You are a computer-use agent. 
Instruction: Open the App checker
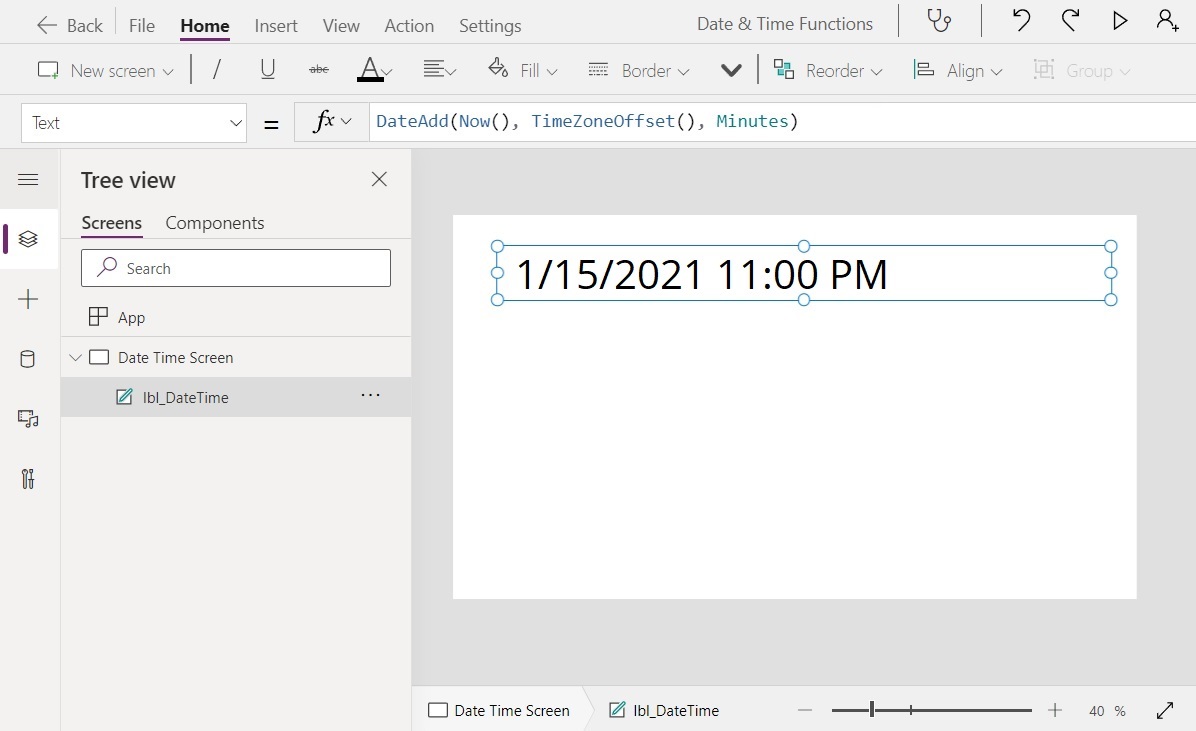938,20
